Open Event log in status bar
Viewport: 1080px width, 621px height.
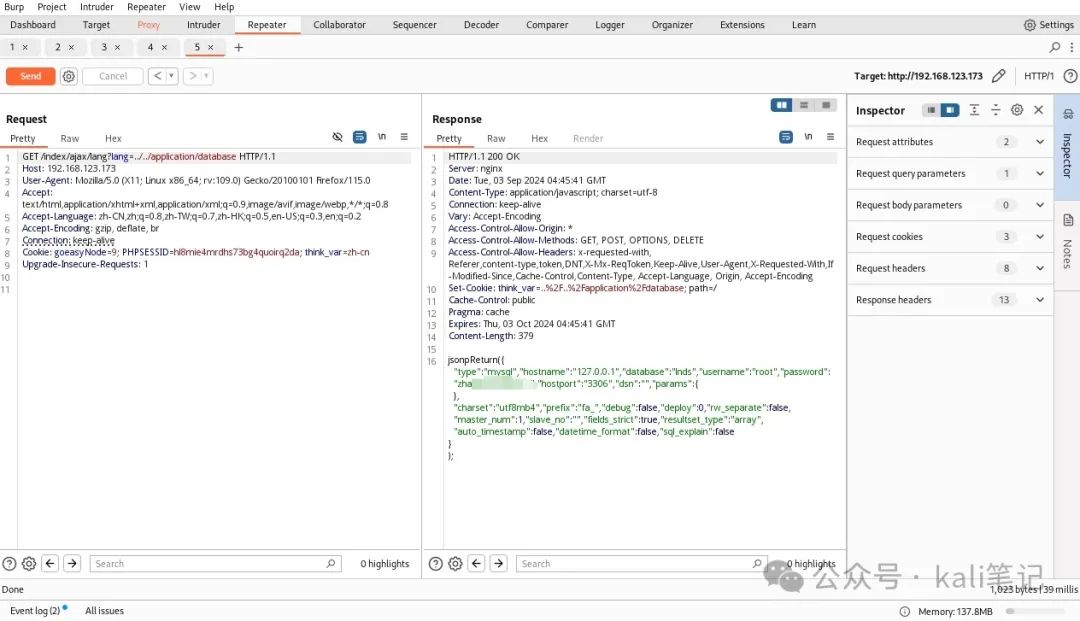[x=35, y=611]
